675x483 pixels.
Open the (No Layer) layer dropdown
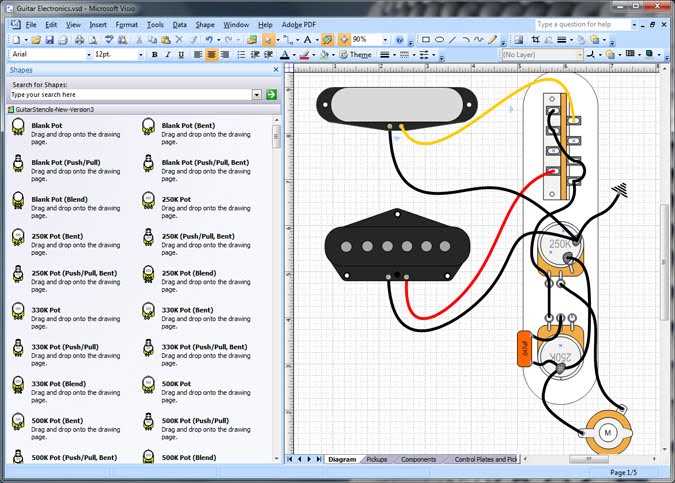pos(579,55)
